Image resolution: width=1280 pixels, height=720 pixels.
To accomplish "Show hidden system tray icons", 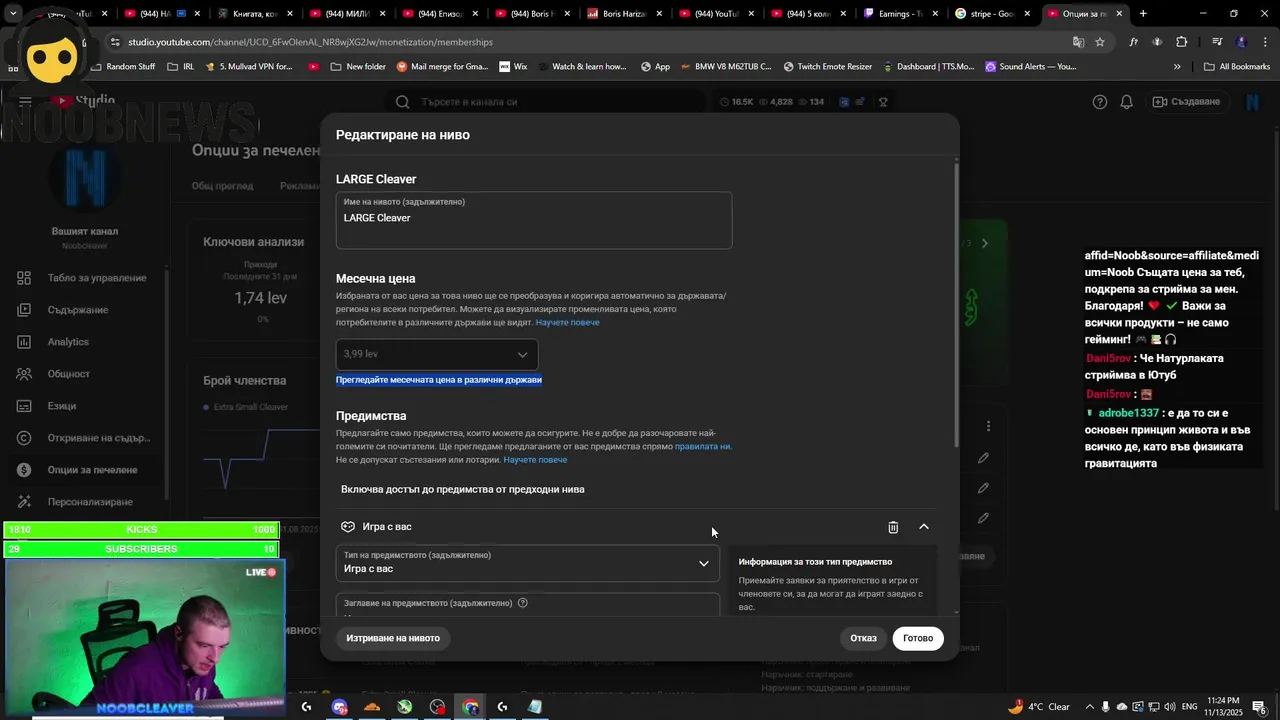I will coord(1090,707).
